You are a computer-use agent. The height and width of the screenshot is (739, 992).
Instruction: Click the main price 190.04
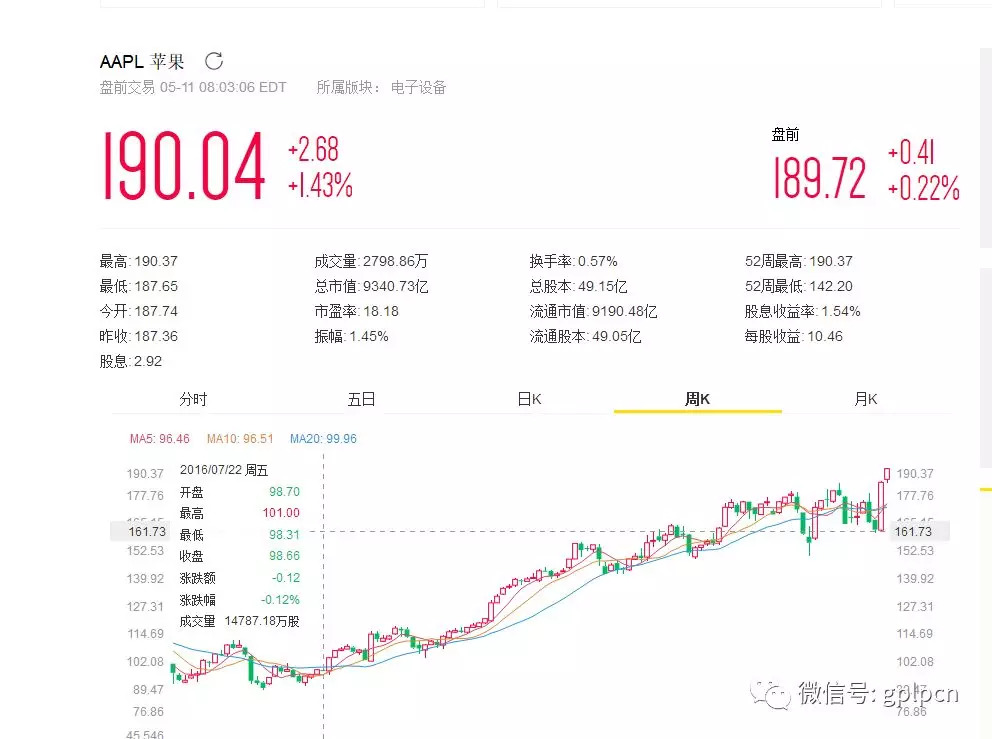(183, 166)
